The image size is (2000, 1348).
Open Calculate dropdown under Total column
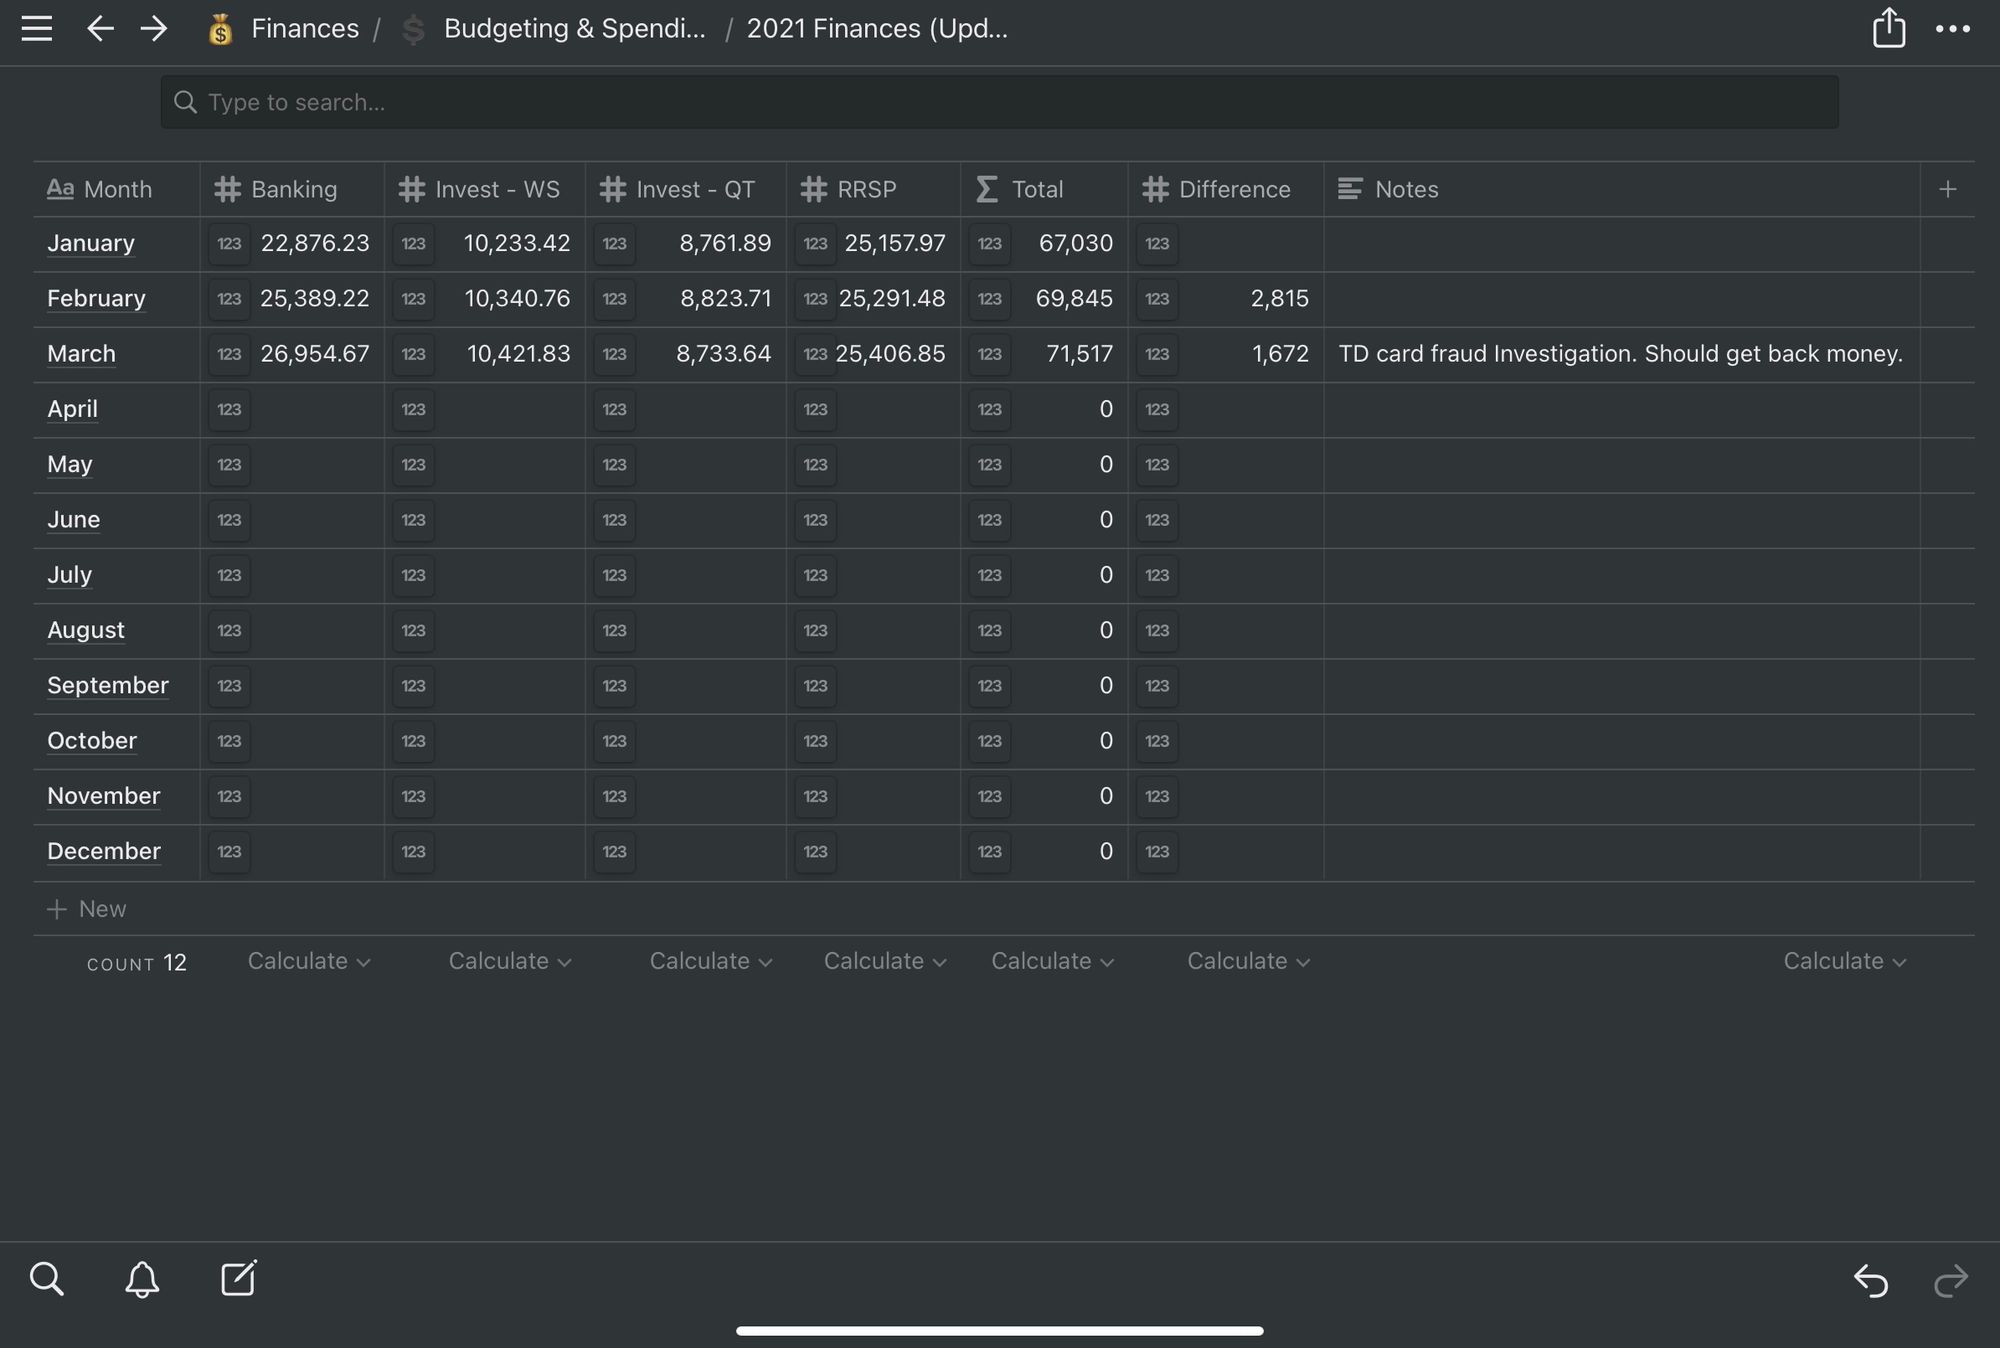(x=1052, y=961)
